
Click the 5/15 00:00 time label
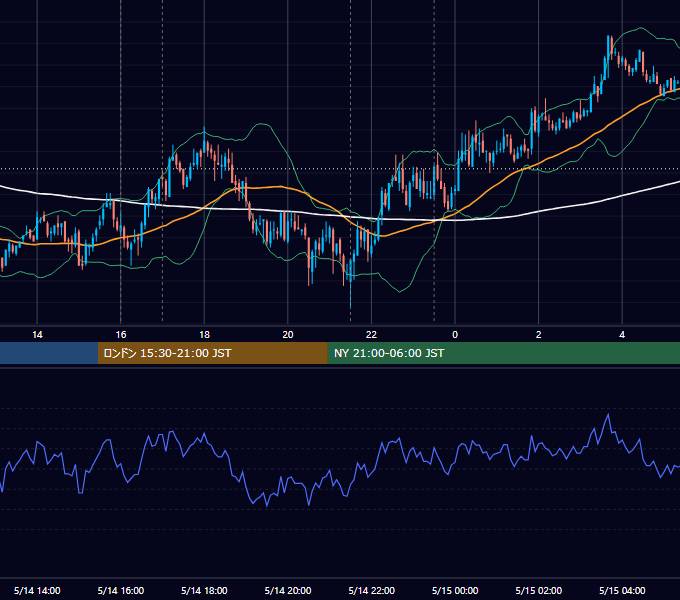(455, 590)
